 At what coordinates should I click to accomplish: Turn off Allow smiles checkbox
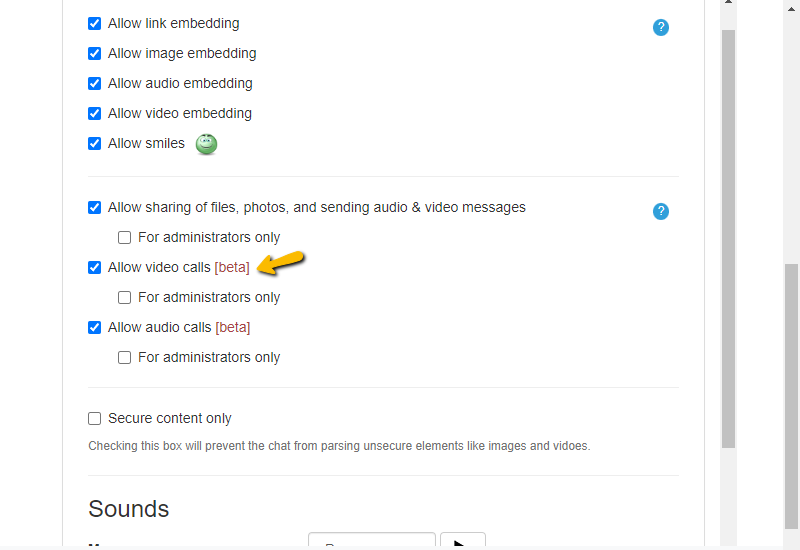pos(94,143)
